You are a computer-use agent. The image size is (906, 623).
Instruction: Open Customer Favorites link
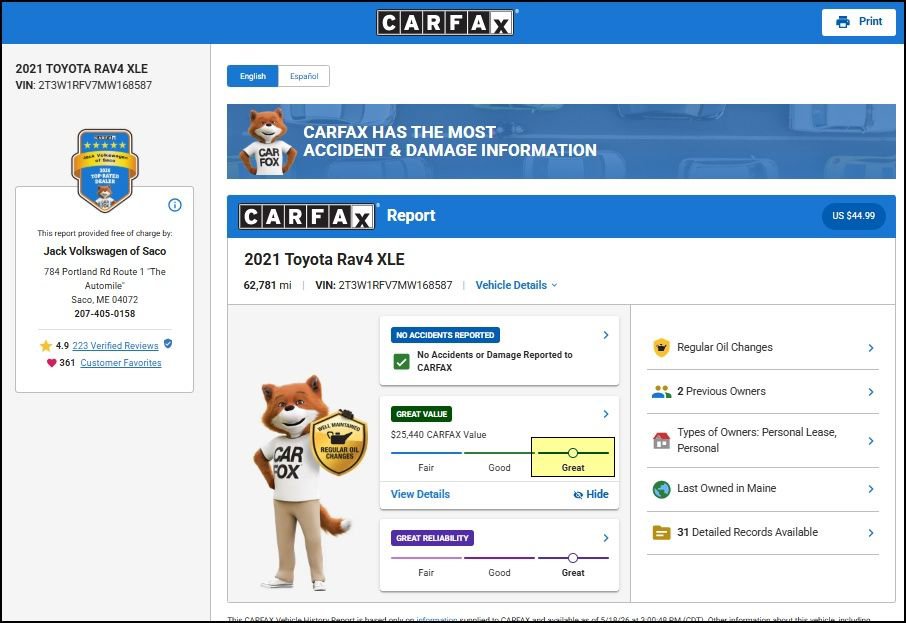pyautogui.click(x=121, y=363)
